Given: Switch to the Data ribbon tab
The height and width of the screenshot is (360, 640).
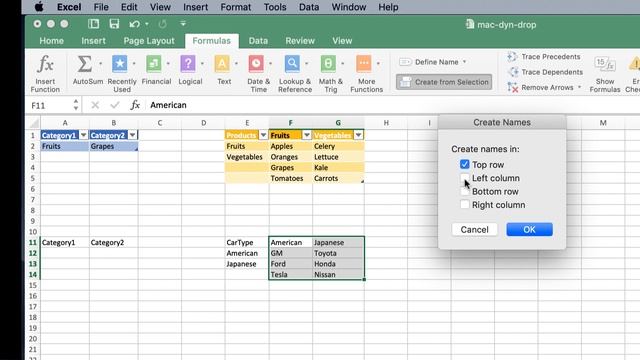Looking at the screenshot, I should point(258,41).
